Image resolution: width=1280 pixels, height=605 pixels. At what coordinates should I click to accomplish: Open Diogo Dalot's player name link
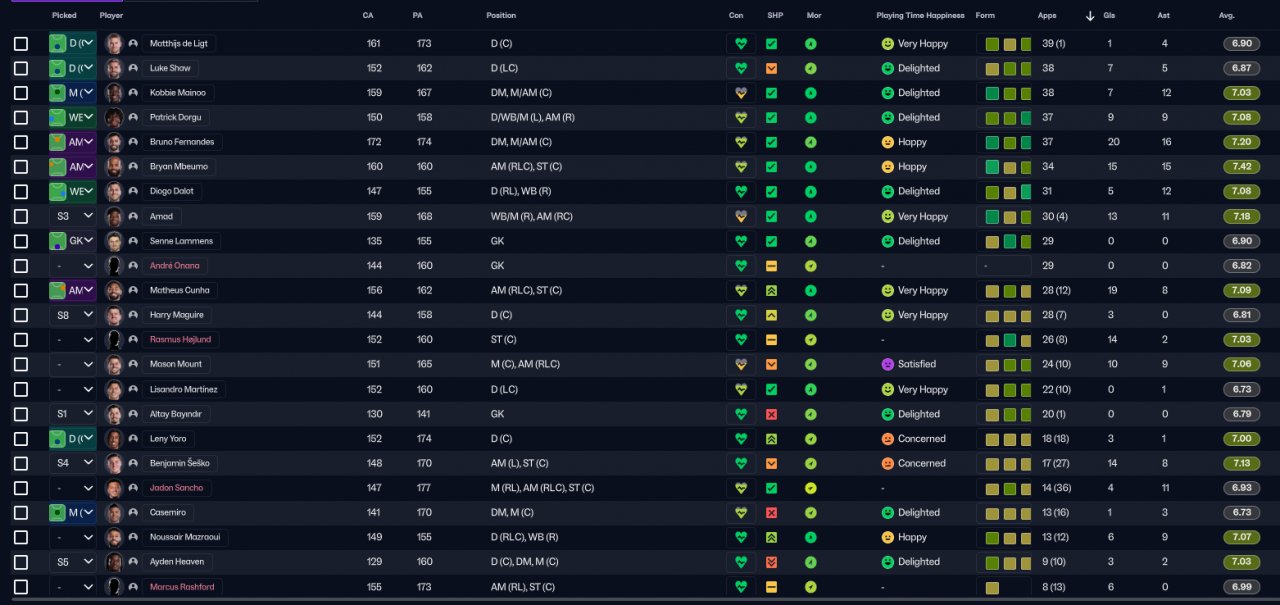(171, 191)
